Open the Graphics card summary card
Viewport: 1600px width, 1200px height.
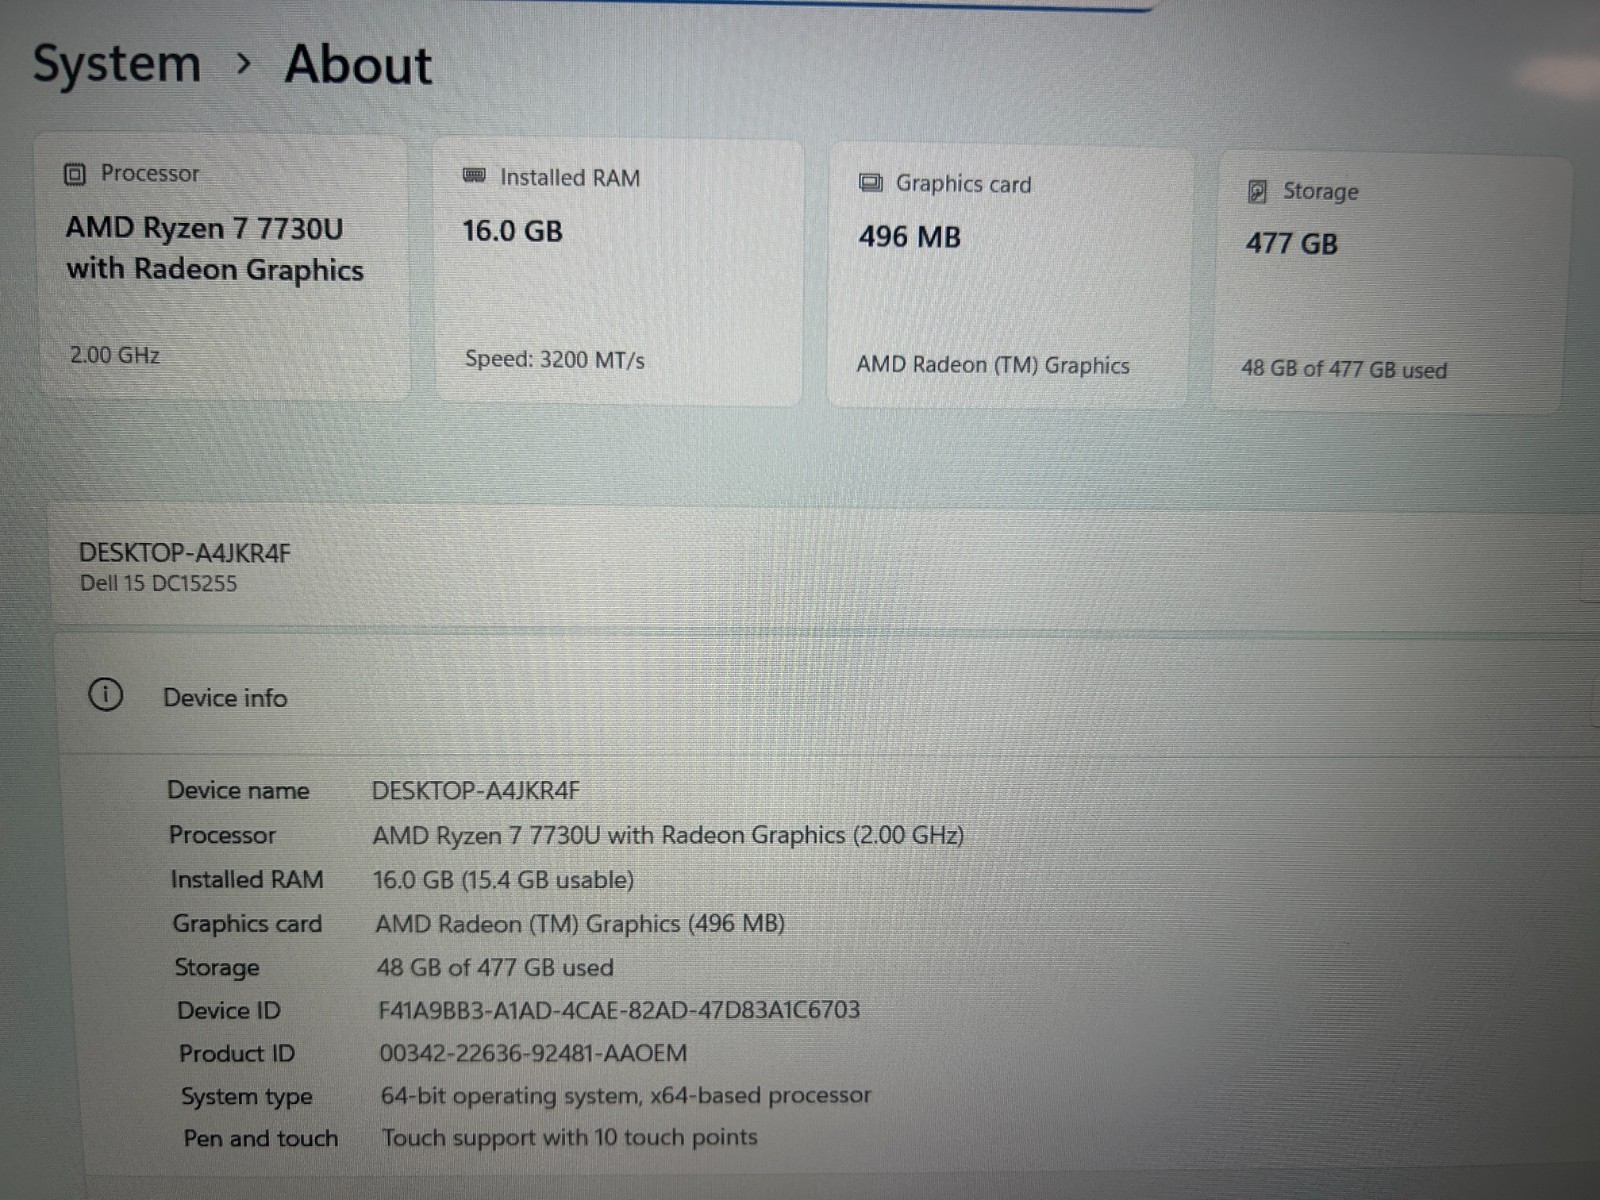click(x=1010, y=277)
